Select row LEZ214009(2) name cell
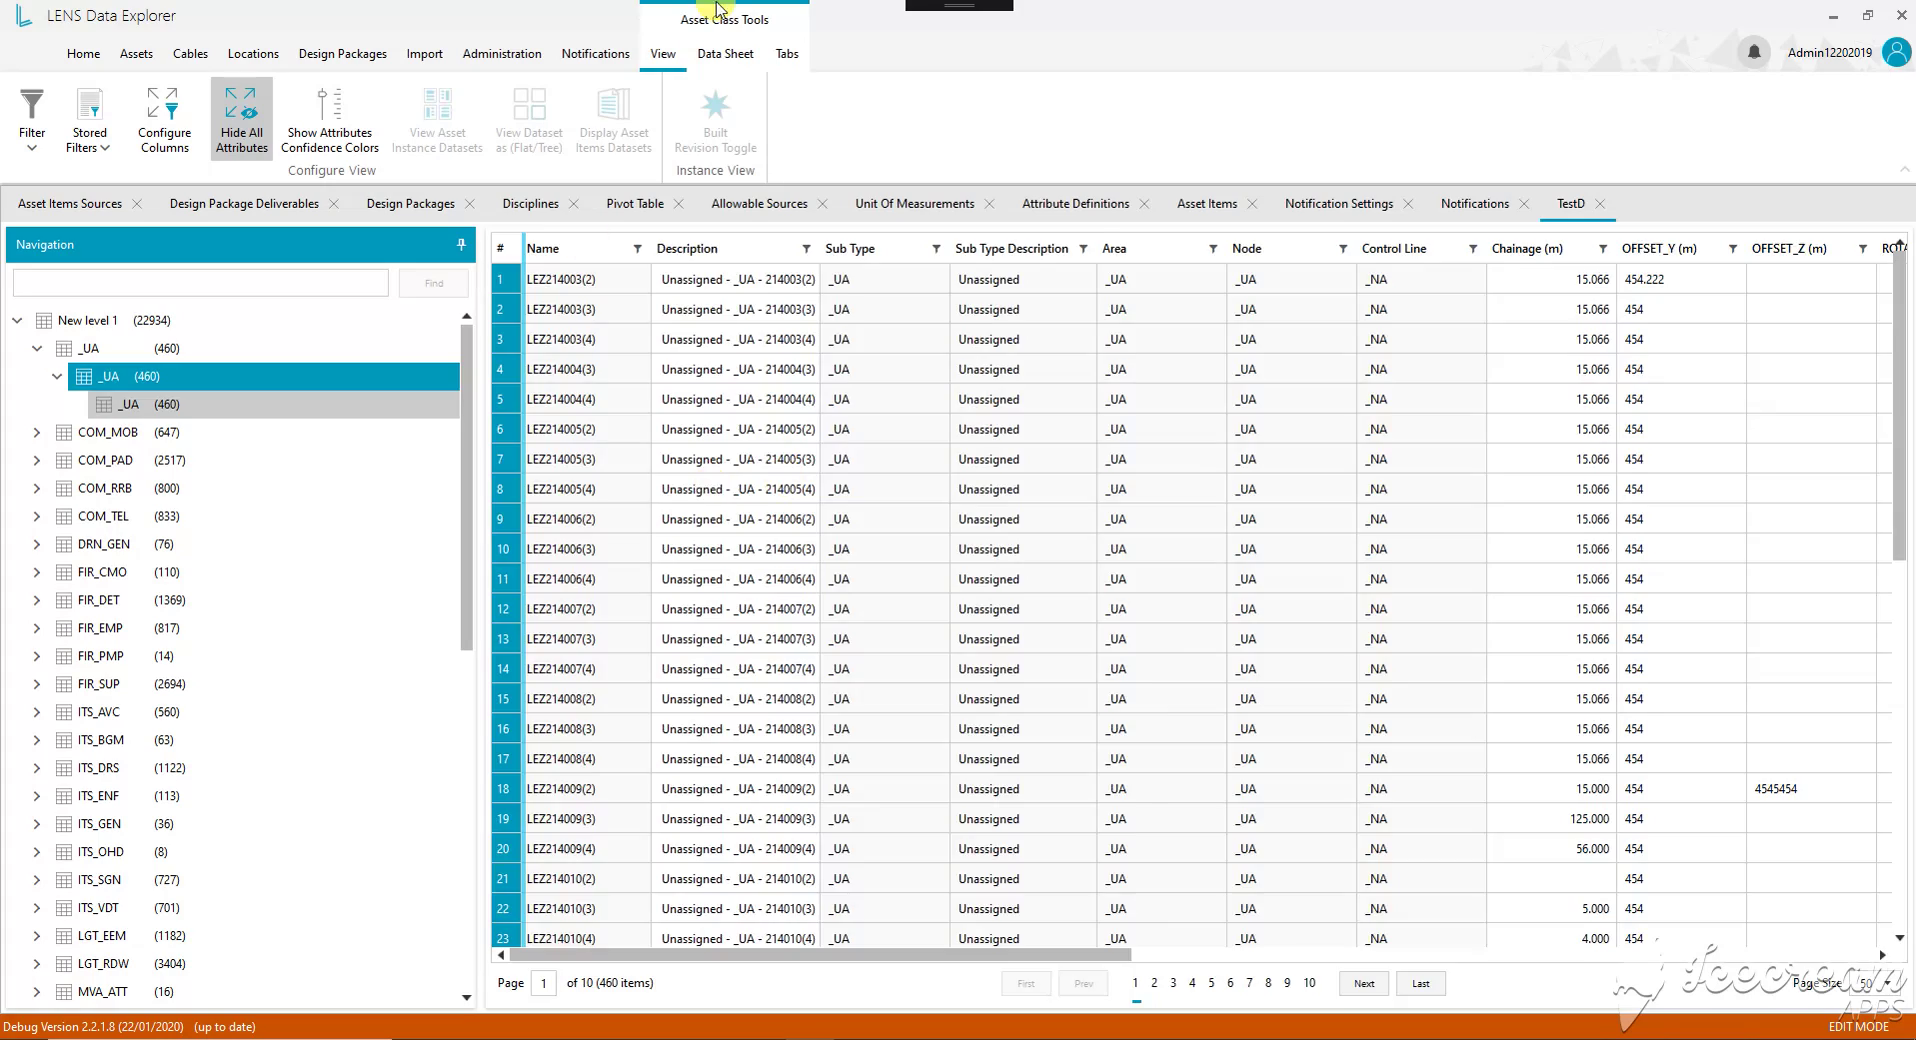The width and height of the screenshot is (1916, 1040). click(586, 789)
